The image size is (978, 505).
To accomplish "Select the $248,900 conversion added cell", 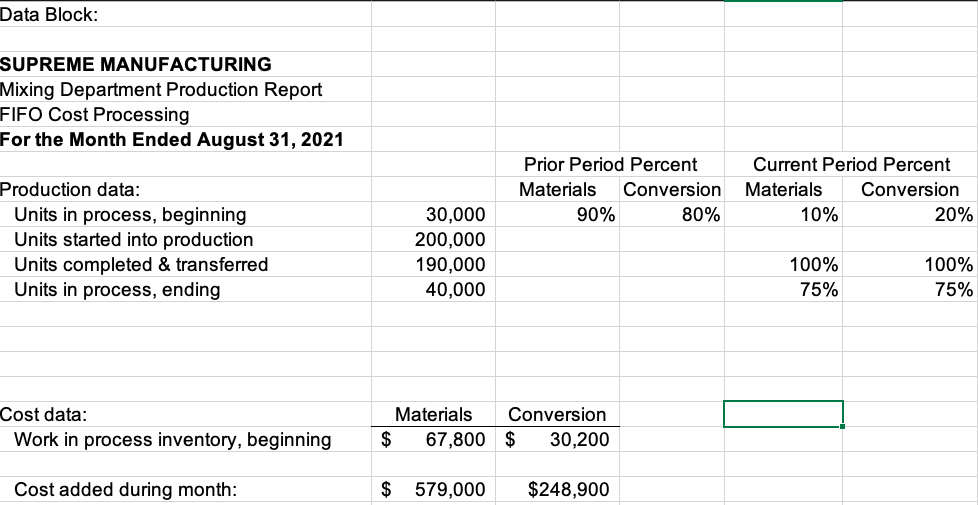I will point(557,489).
